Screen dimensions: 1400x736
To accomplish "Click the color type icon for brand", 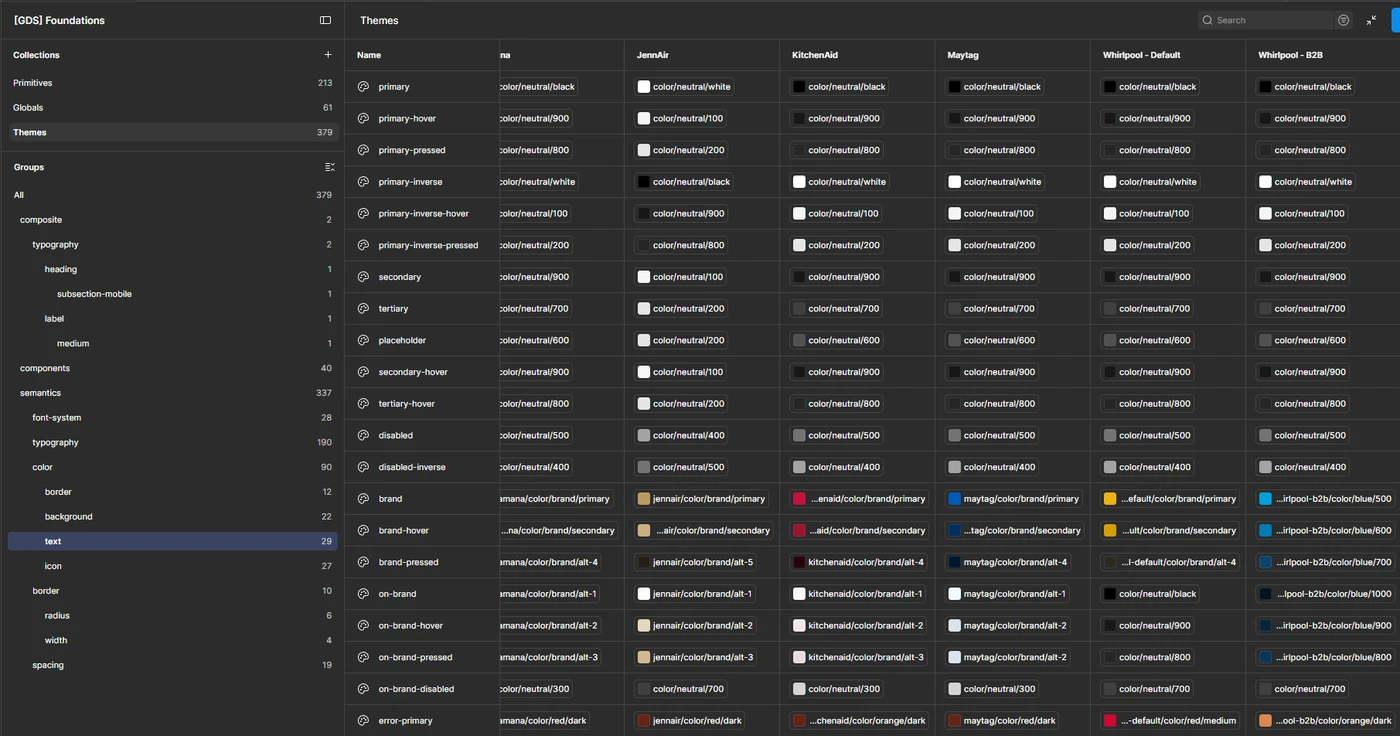I will 363,499.
